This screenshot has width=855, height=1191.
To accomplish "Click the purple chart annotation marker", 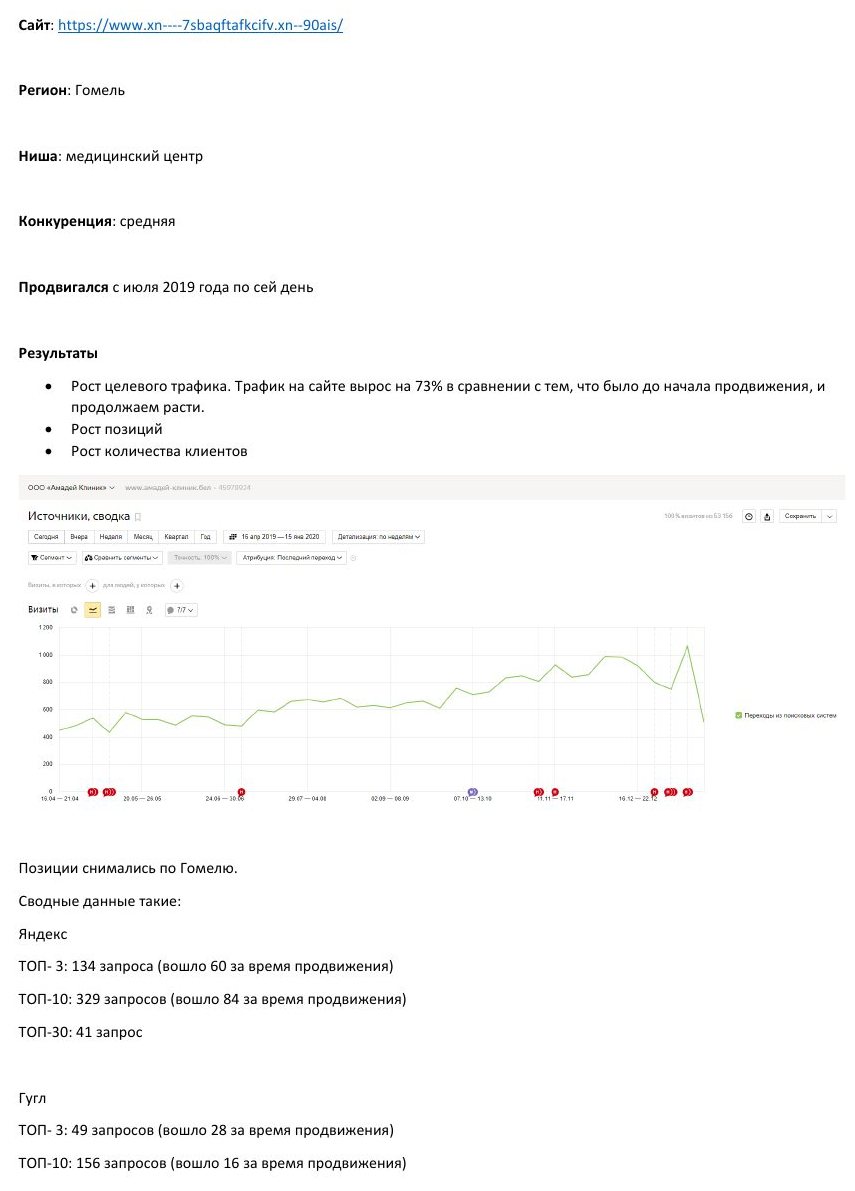I will pos(472,792).
